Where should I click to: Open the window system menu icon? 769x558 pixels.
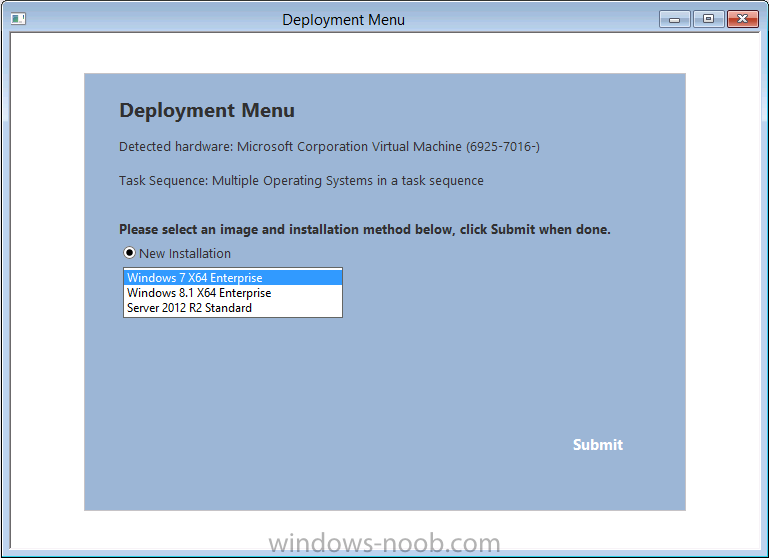pos(18,19)
